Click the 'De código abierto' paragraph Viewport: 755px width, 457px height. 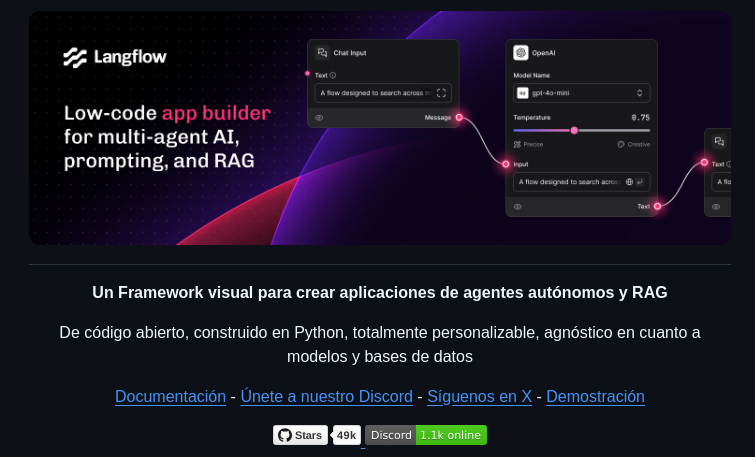pyautogui.click(x=379, y=344)
